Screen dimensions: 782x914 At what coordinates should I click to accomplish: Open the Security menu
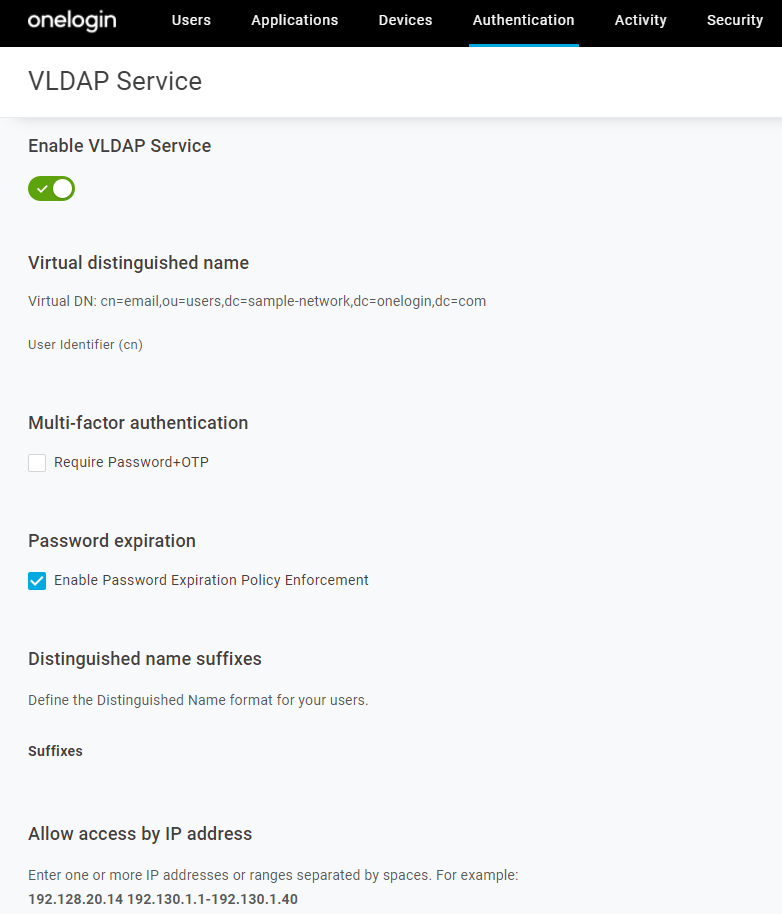coord(734,20)
